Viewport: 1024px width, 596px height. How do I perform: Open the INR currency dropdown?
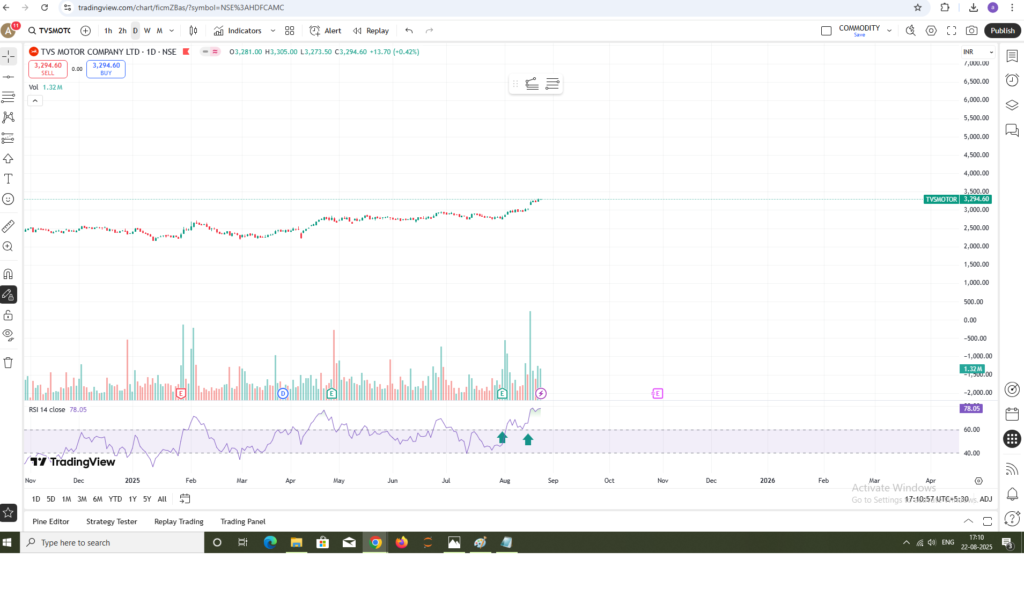pos(978,52)
